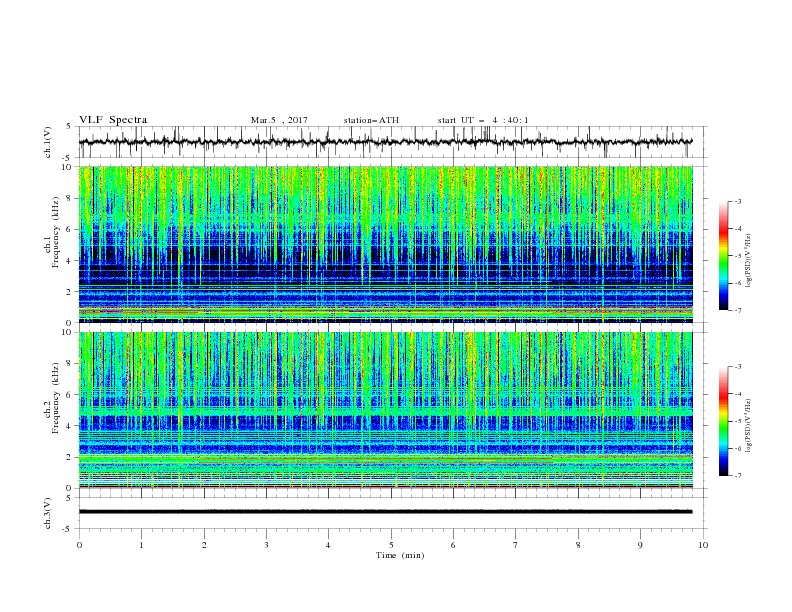This screenshot has height=612, width=792.
Task: Select the lower colorbar 'log(PSD)(V²/Hz)' label
Action: coord(749,426)
